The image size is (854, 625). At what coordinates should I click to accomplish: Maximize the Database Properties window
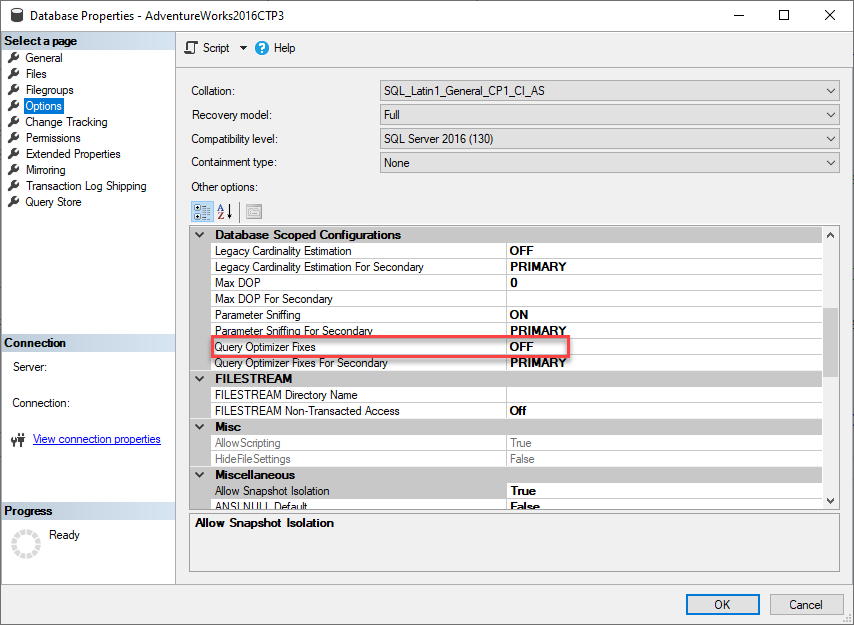click(784, 15)
